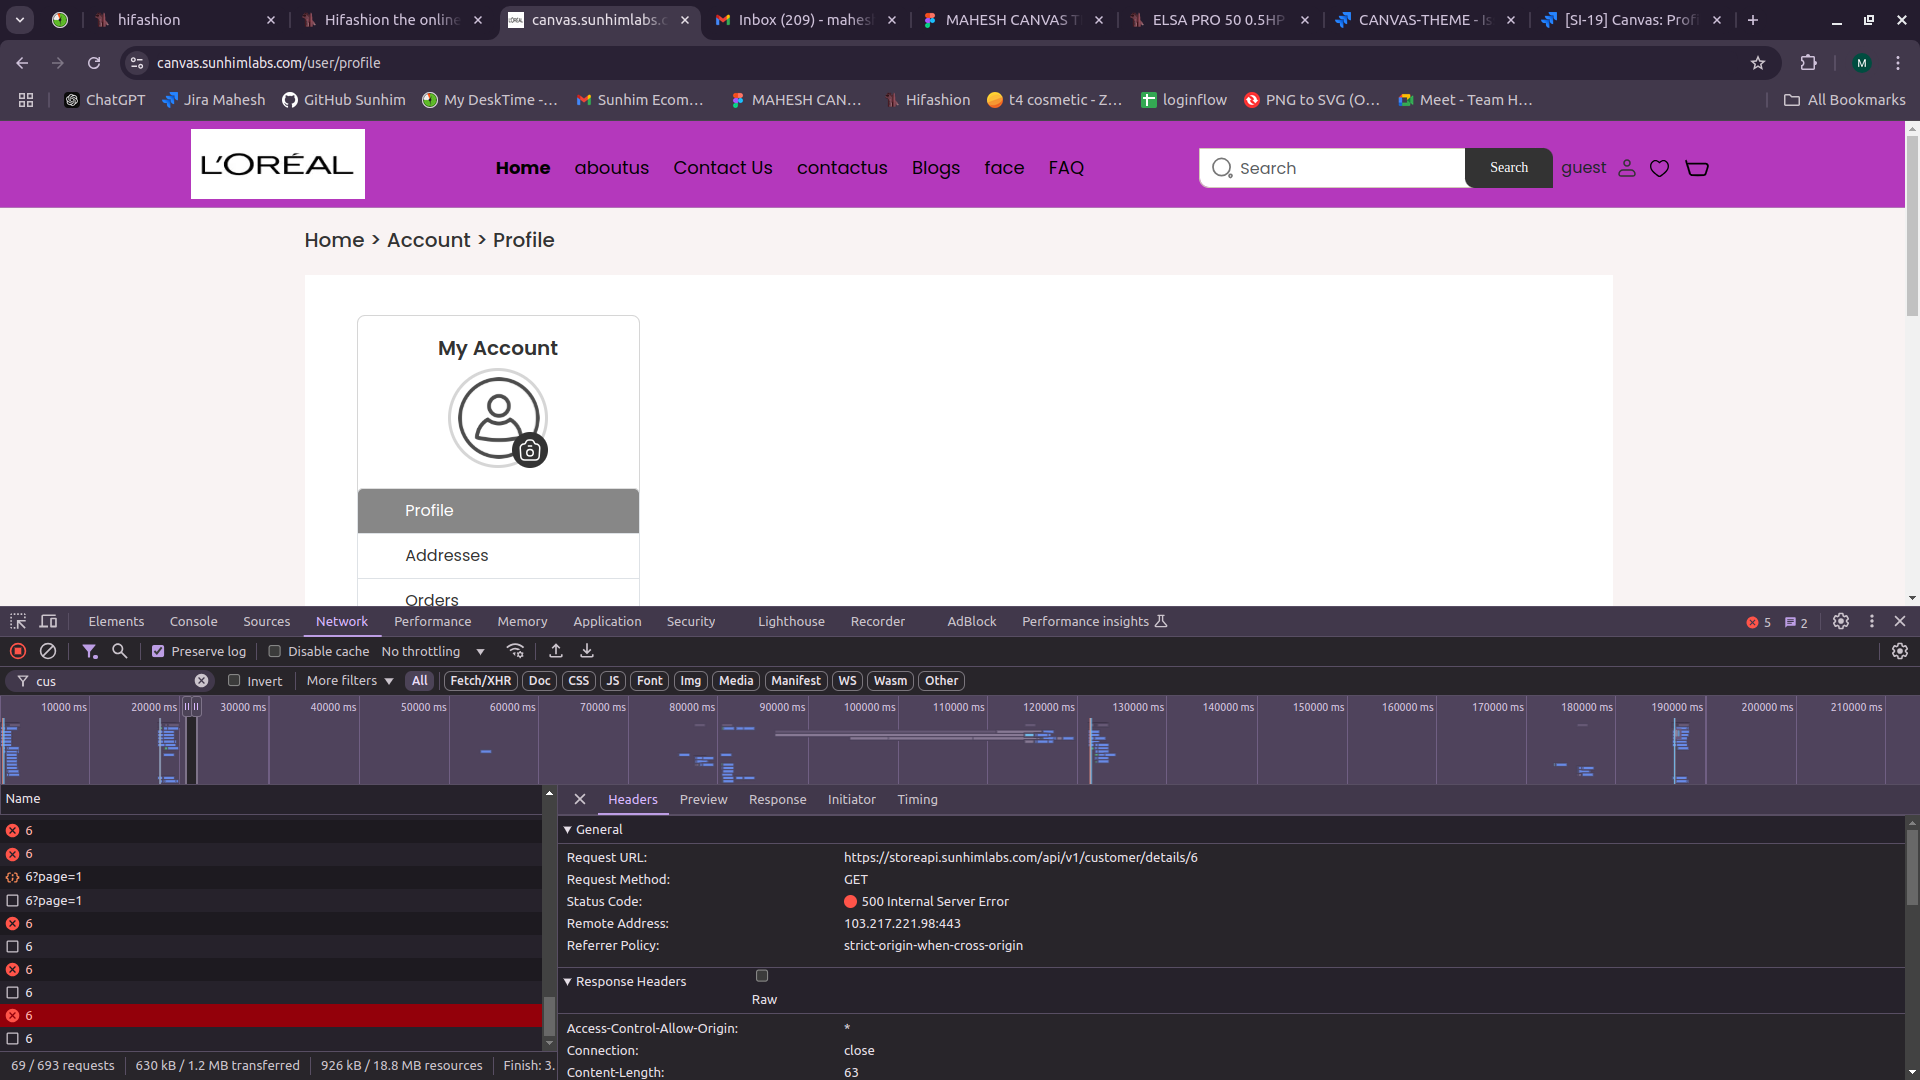Toggle the device toolbar icon in DevTools
The width and height of the screenshot is (1920, 1080).
point(48,621)
